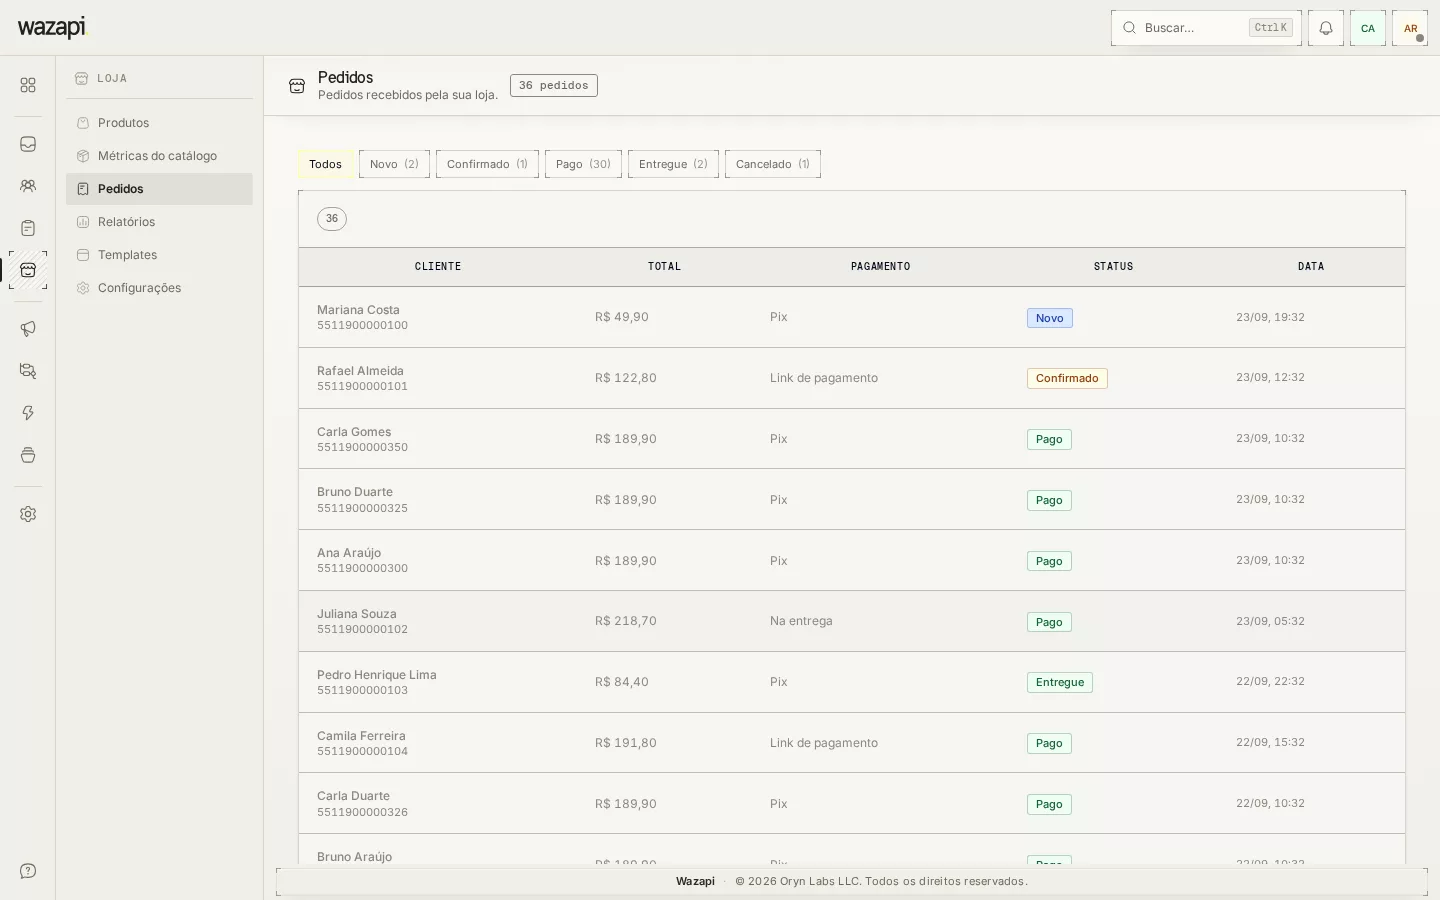
Task: Click the 36 count pill above table
Action: click(332, 219)
